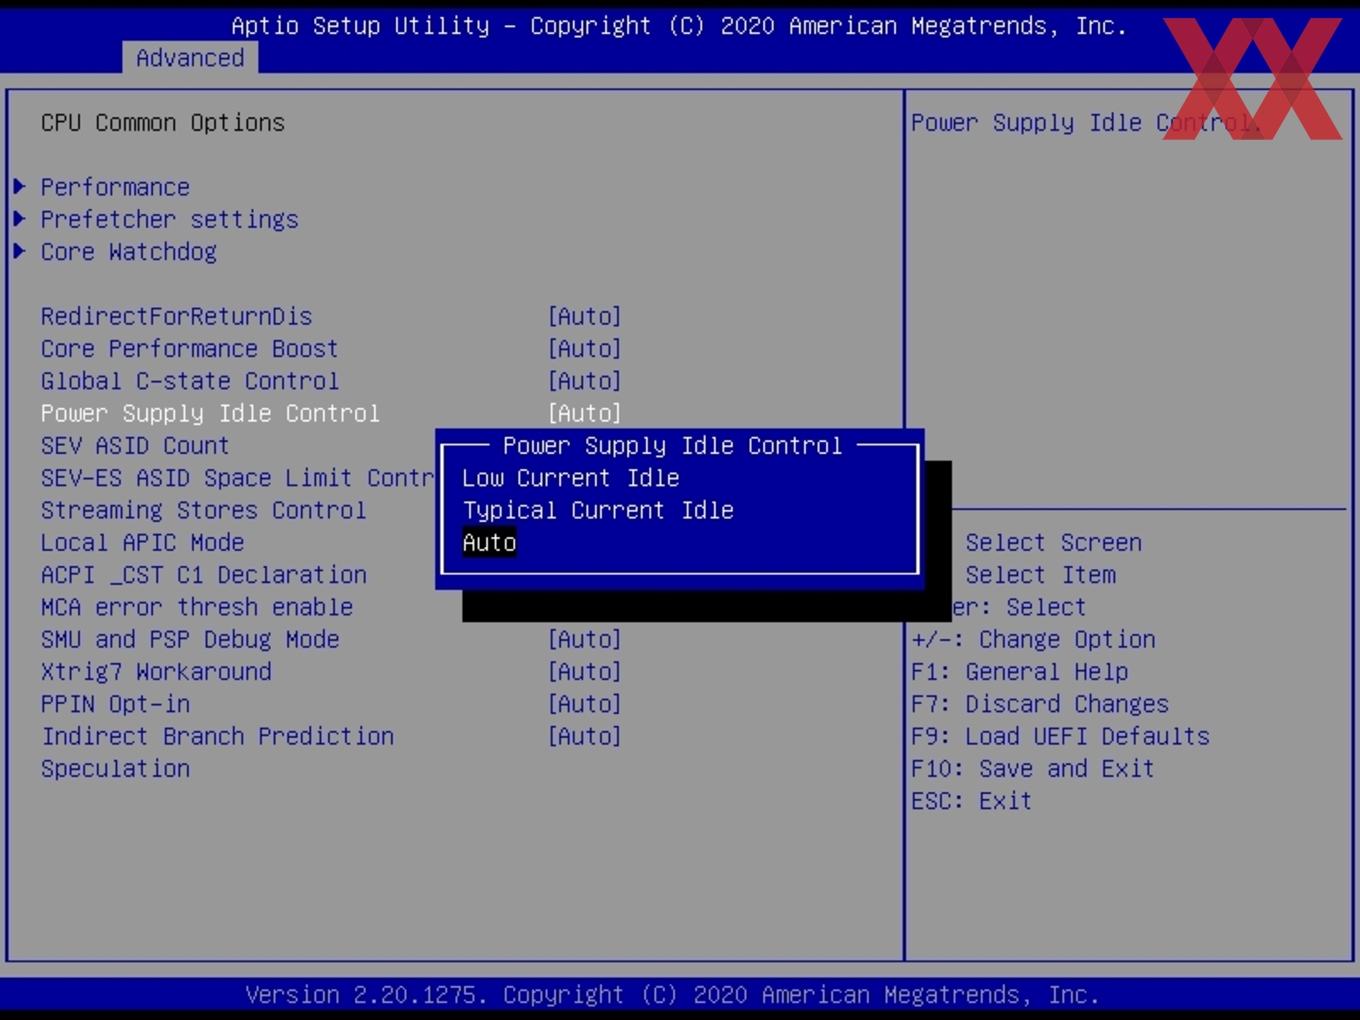1360x1020 pixels.
Task: Choose Typical Current Idle option
Action: 598,510
